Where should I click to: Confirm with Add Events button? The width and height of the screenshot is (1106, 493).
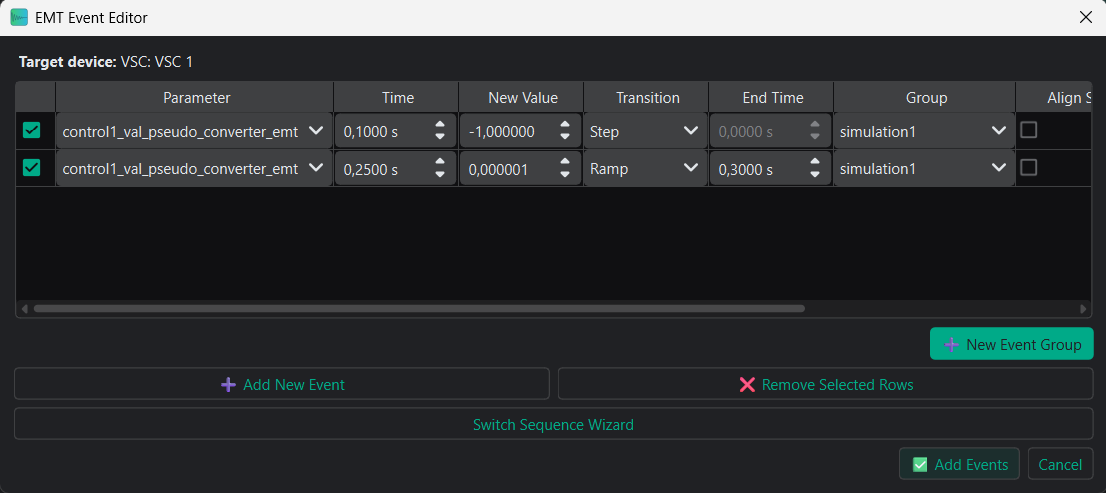pos(959,465)
